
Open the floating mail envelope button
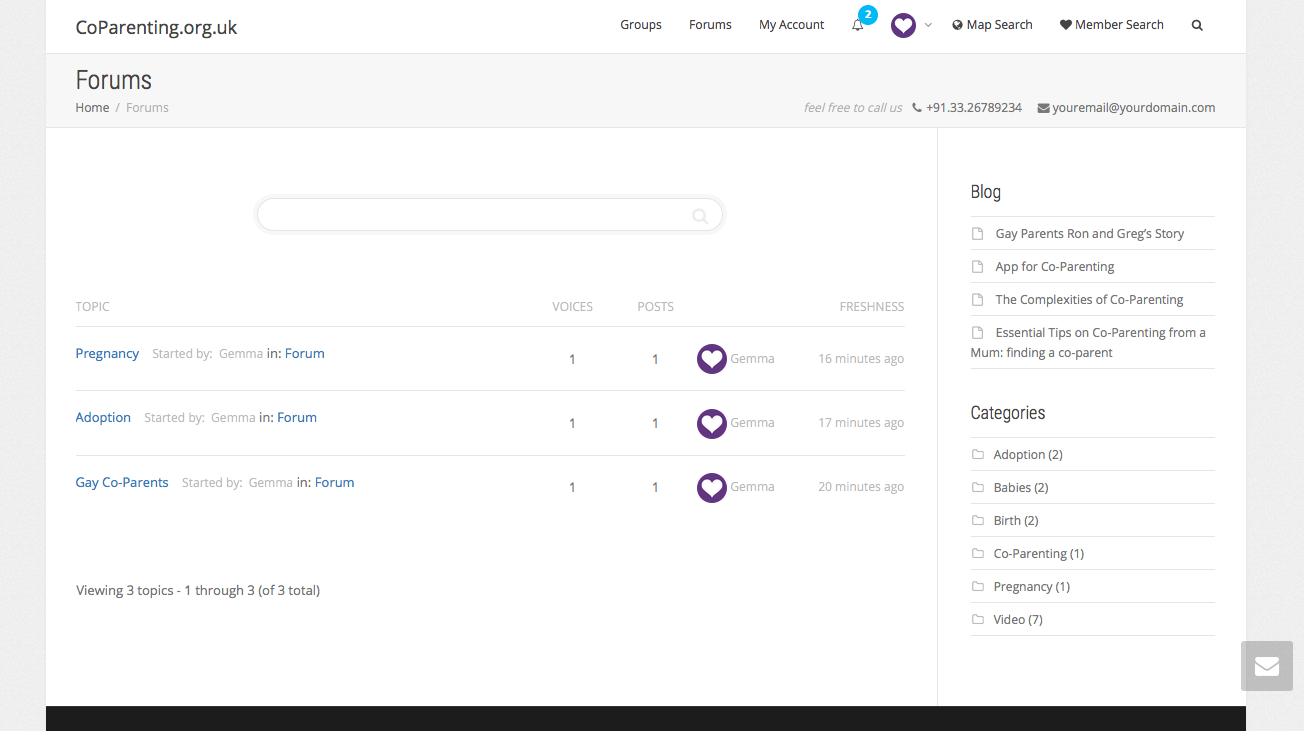click(x=1267, y=666)
